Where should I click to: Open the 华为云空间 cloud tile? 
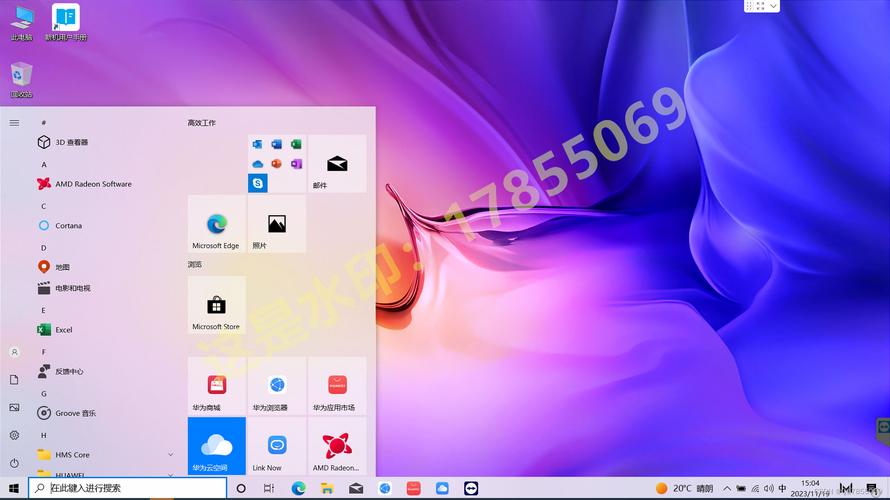click(216, 446)
